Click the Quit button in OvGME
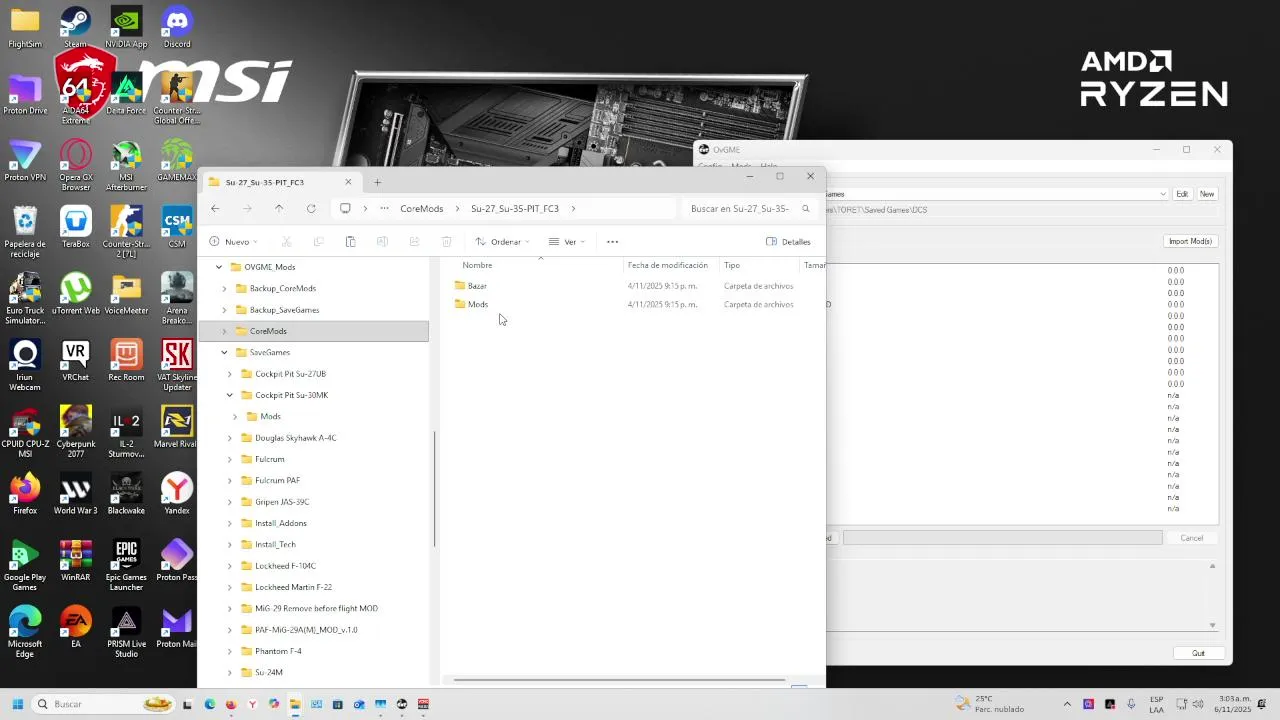This screenshot has width=1280, height=720. click(x=1198, y=653)
